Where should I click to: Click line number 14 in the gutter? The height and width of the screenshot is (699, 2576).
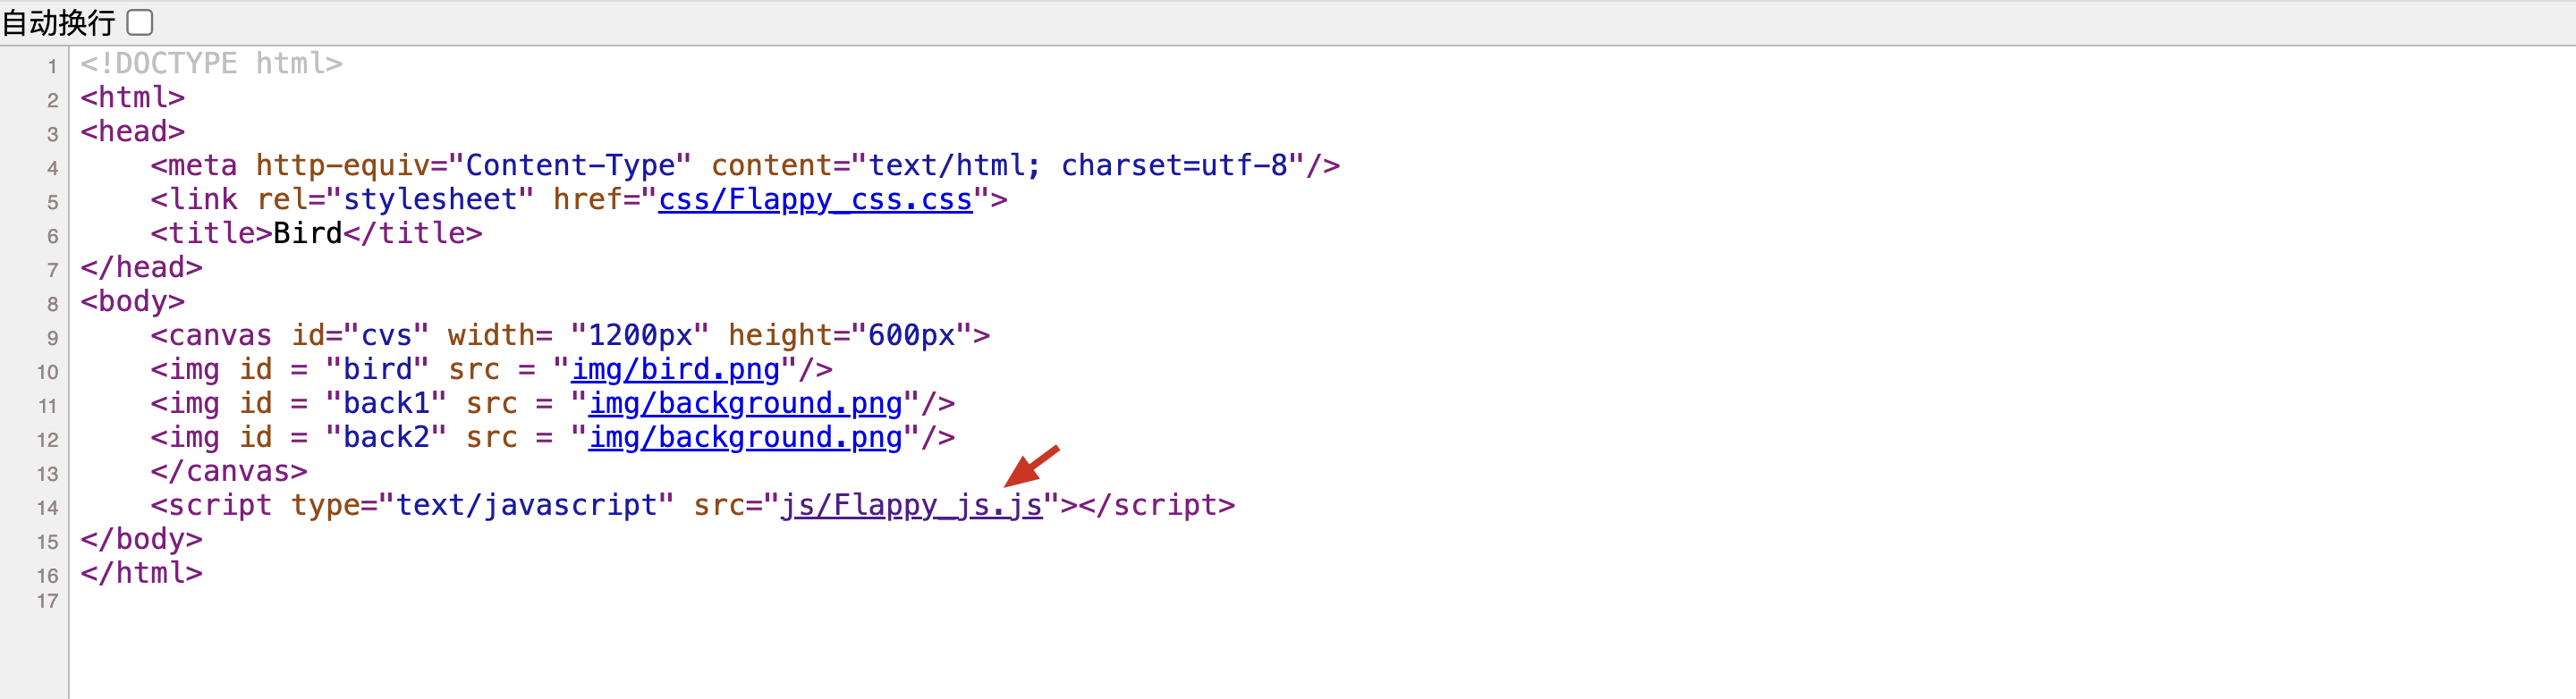(x=48, y=508)
